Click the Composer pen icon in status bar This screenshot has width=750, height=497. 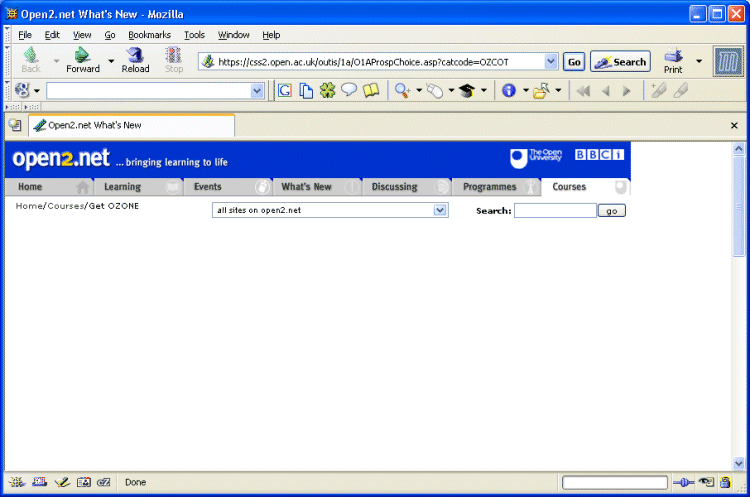point(62,482)
